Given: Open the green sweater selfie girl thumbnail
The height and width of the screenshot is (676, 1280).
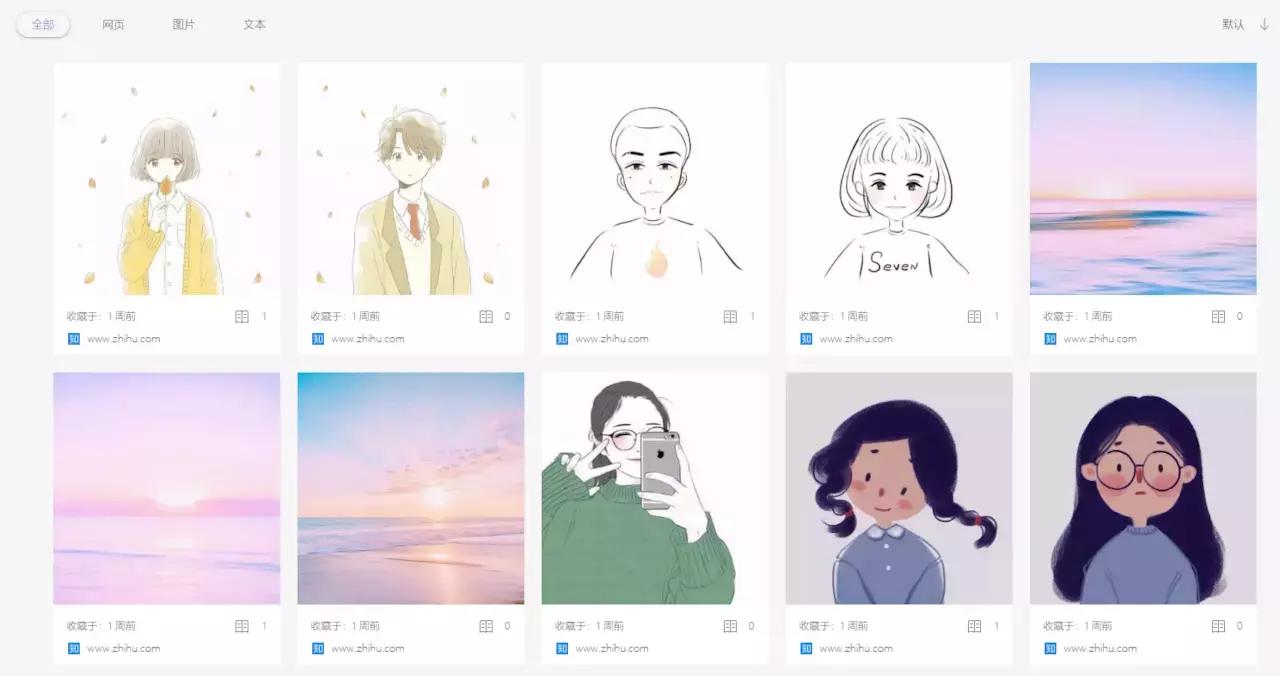Looking at the screenshot, I should pyautogui.click(x=655, y=488).
